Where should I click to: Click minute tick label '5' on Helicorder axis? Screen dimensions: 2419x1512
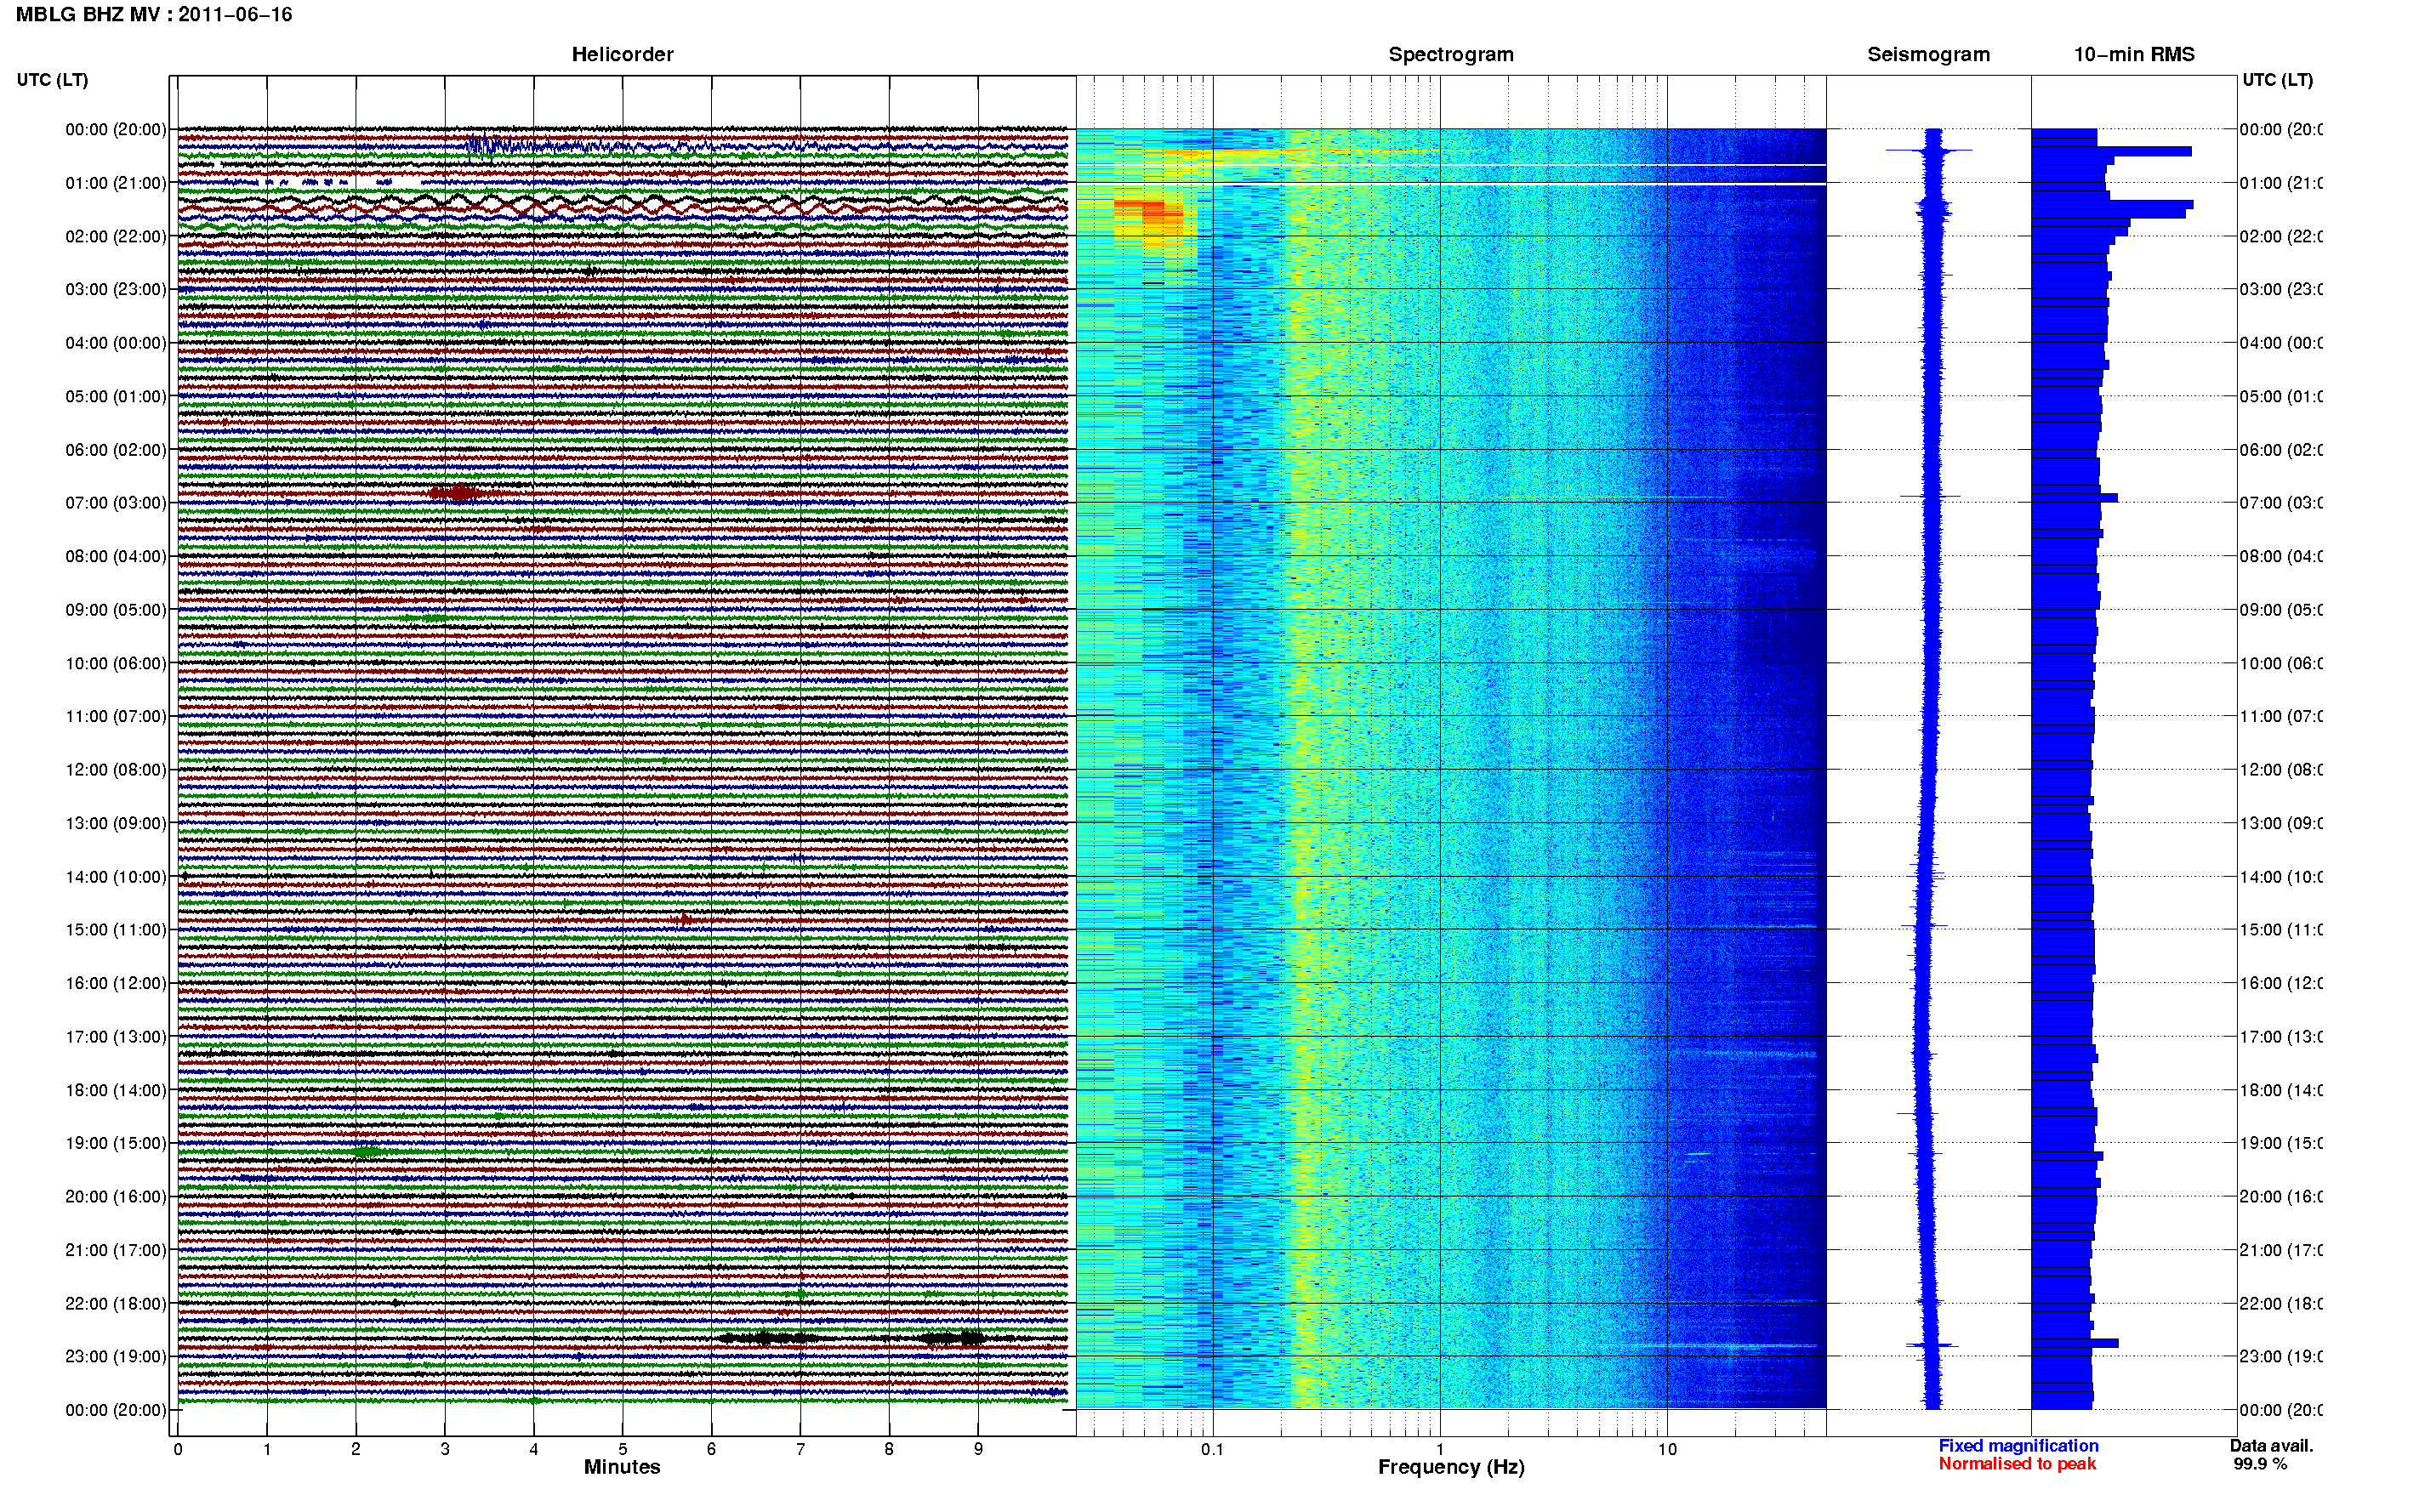coord(623,1449)
